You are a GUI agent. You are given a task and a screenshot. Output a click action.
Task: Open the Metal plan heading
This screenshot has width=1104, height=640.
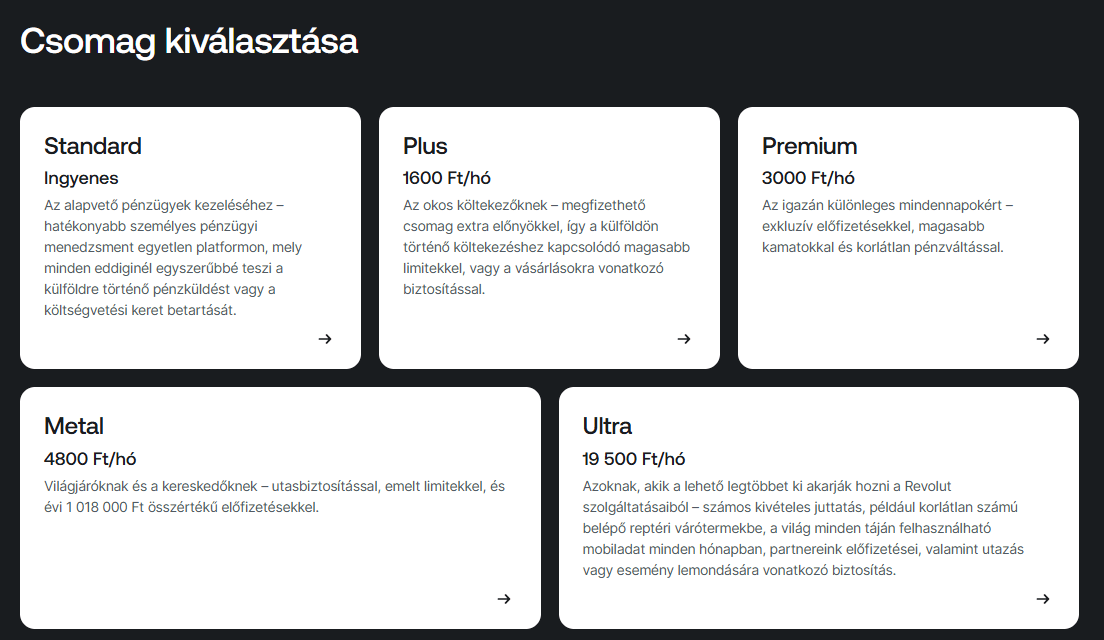[x=74, y=426]
